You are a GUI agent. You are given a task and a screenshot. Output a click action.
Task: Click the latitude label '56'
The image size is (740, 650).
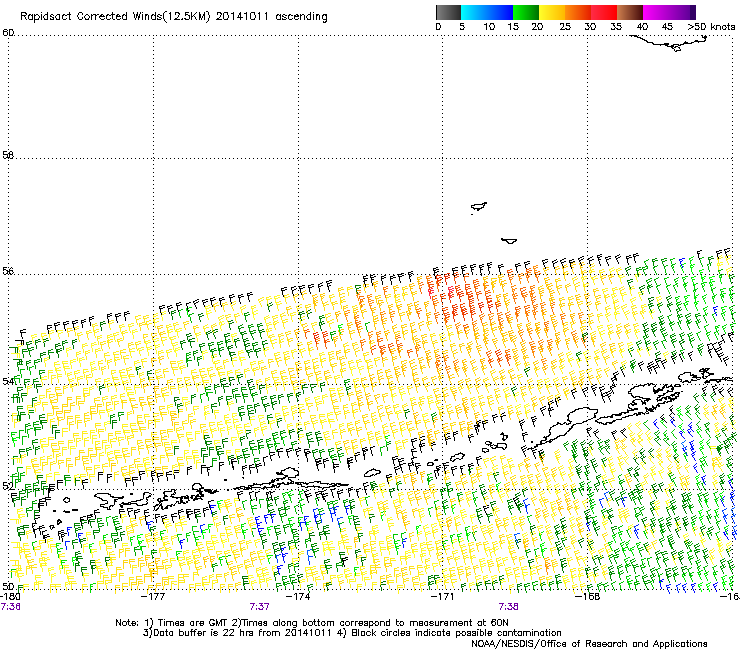point(8,271)
